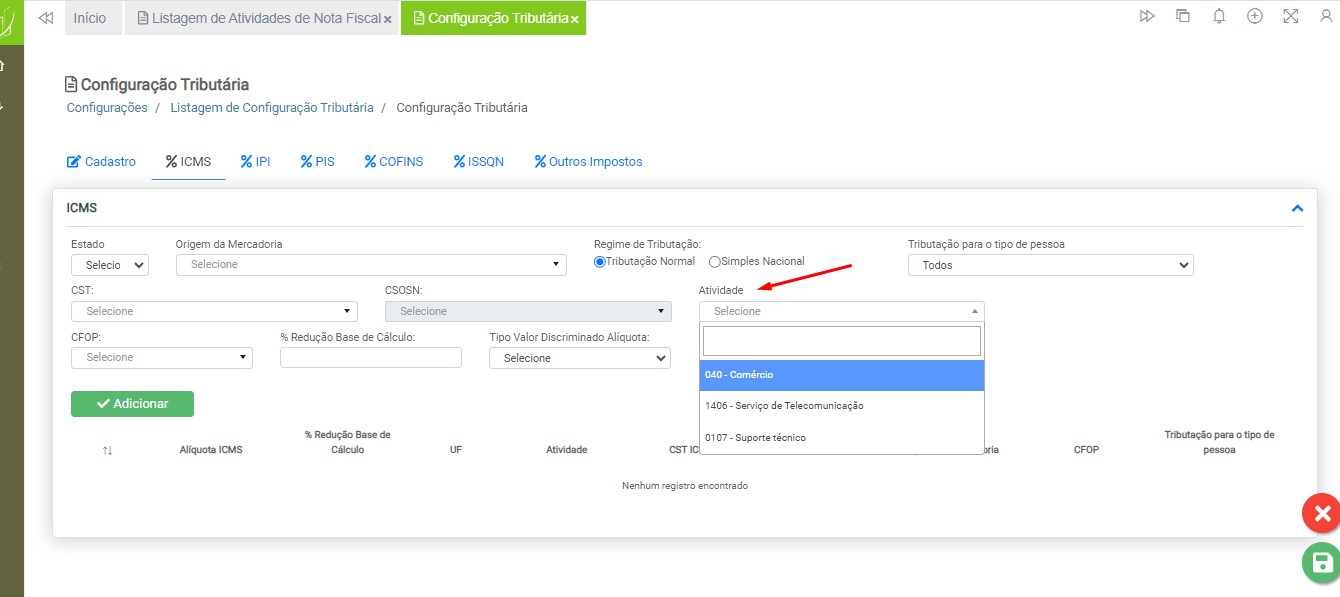
Task: Open Tributação para o tipo de pessoa dropdown
Action: pyautogui.click(x=1050, y=265)
